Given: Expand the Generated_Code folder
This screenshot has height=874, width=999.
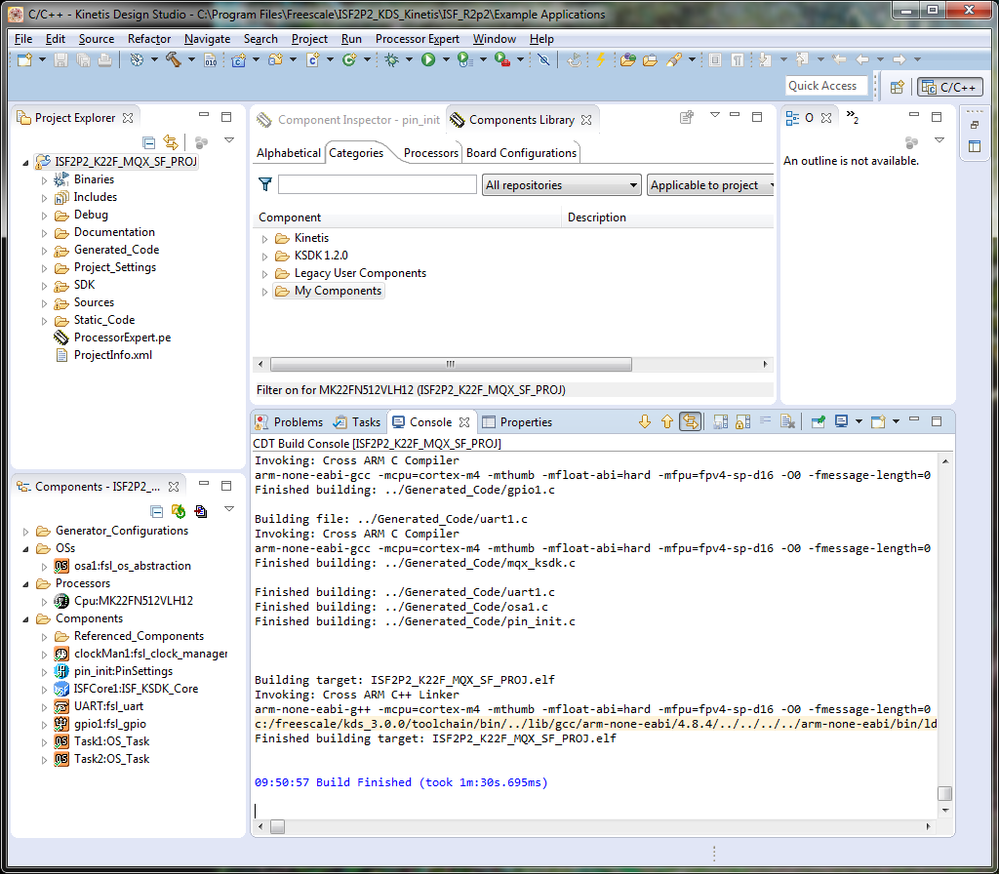Looking at the screenshot, I should coord(44,251).
